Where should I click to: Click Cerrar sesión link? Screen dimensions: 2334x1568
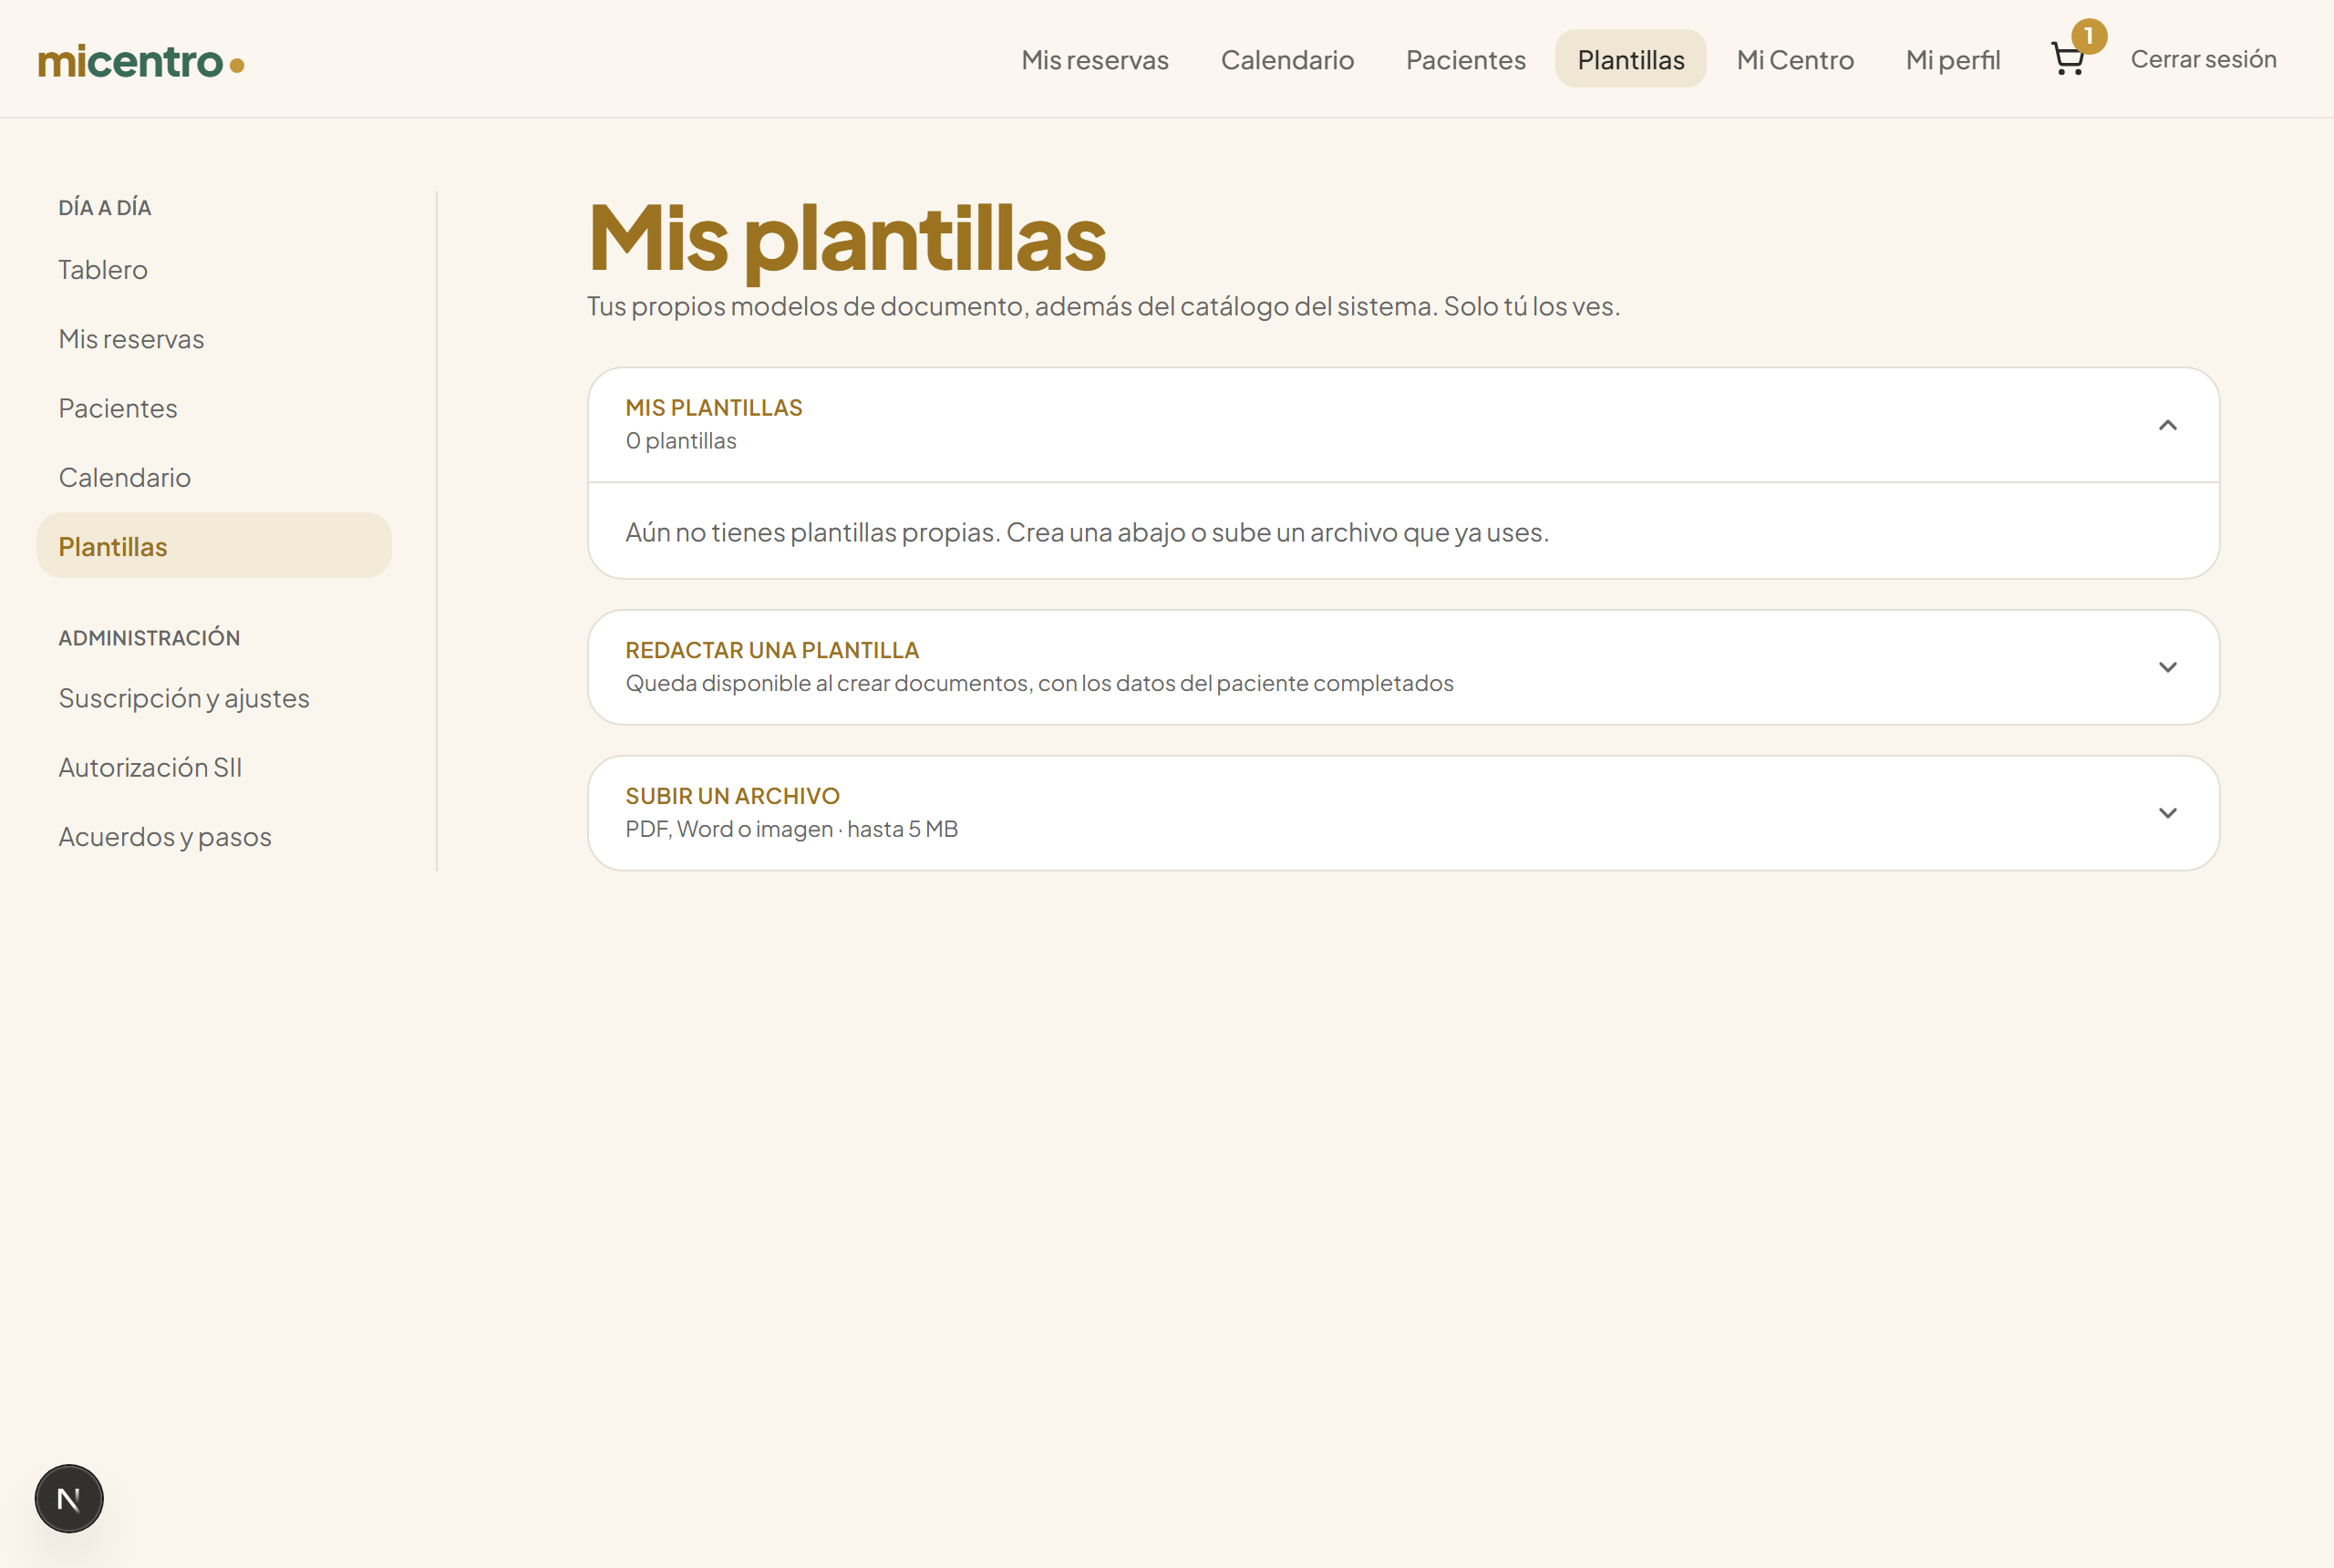pos(2203,59)
